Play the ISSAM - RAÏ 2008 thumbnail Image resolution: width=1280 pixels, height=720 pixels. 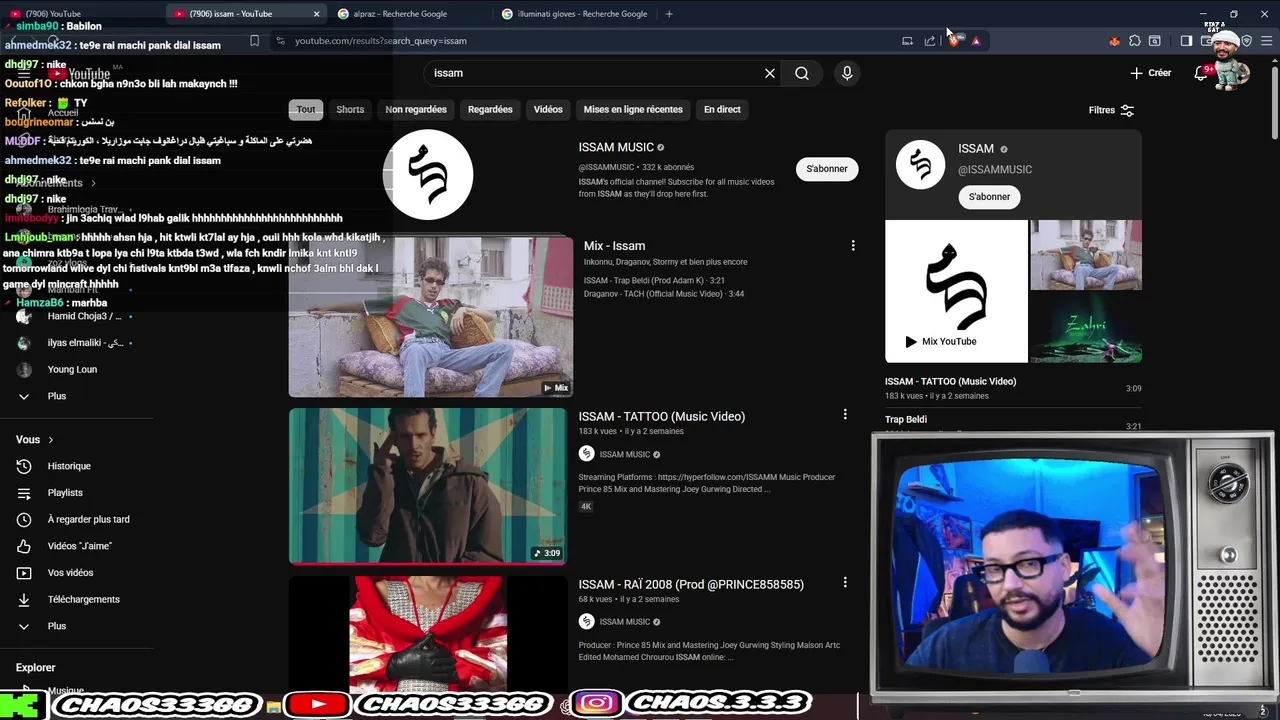tap(428, 633)
